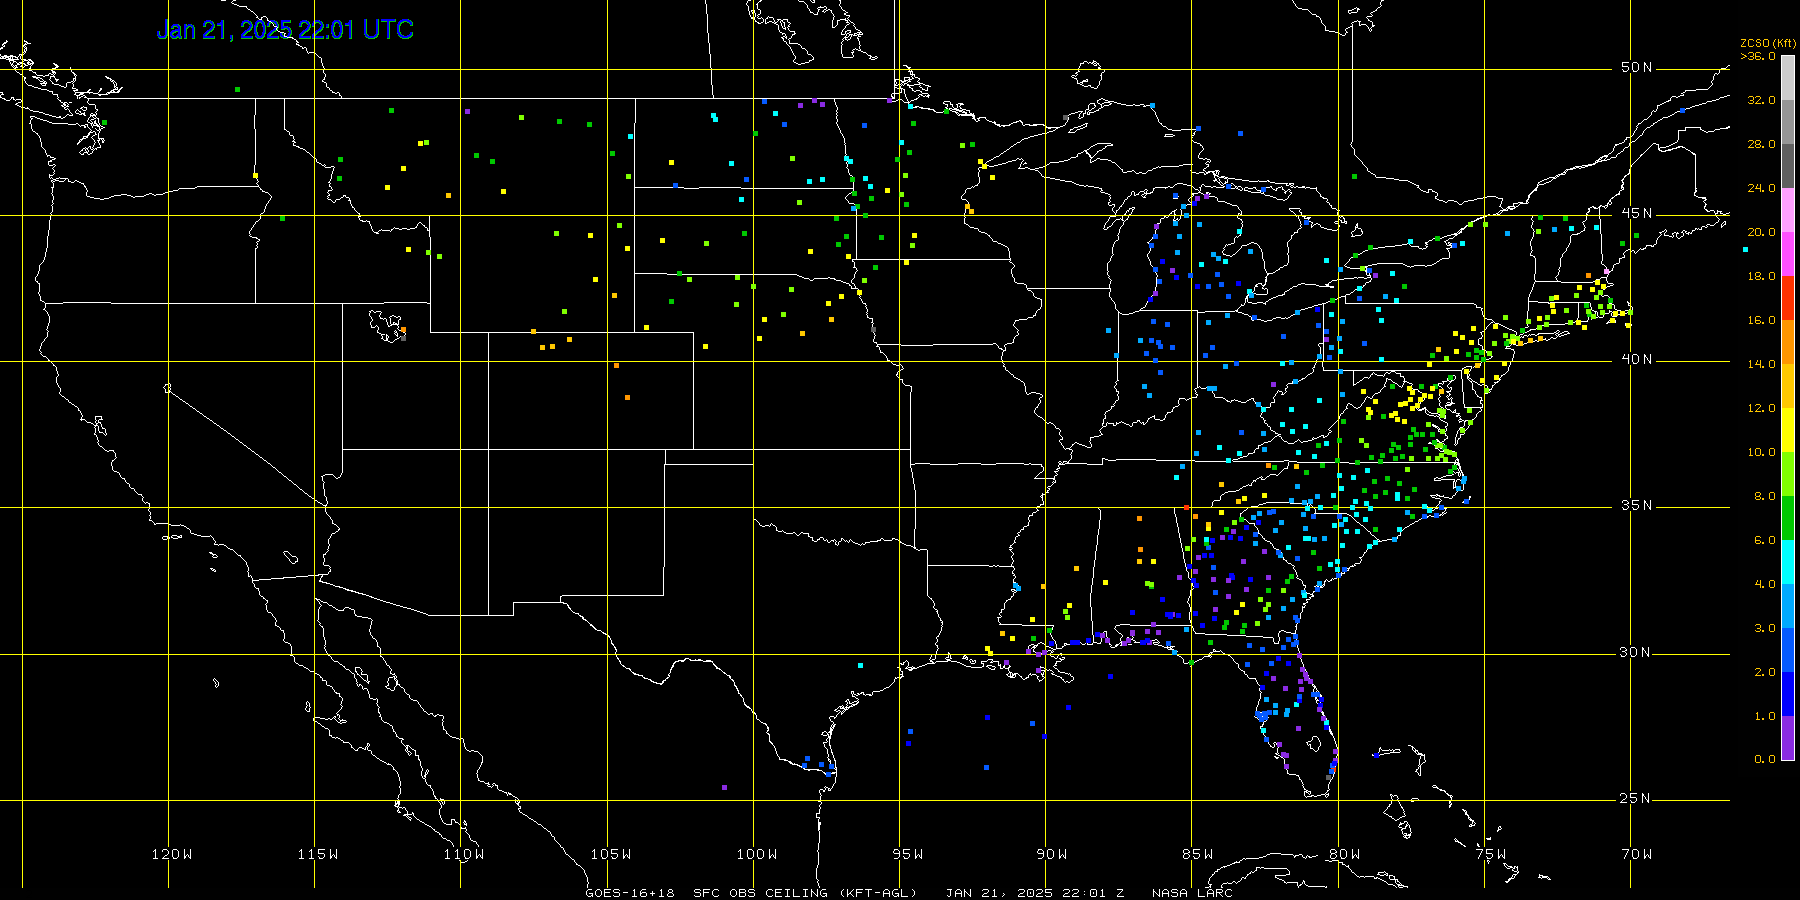Select the dark green color bar segment
This screenshot has width=1800, height=900.
[x=1788, y=518]
